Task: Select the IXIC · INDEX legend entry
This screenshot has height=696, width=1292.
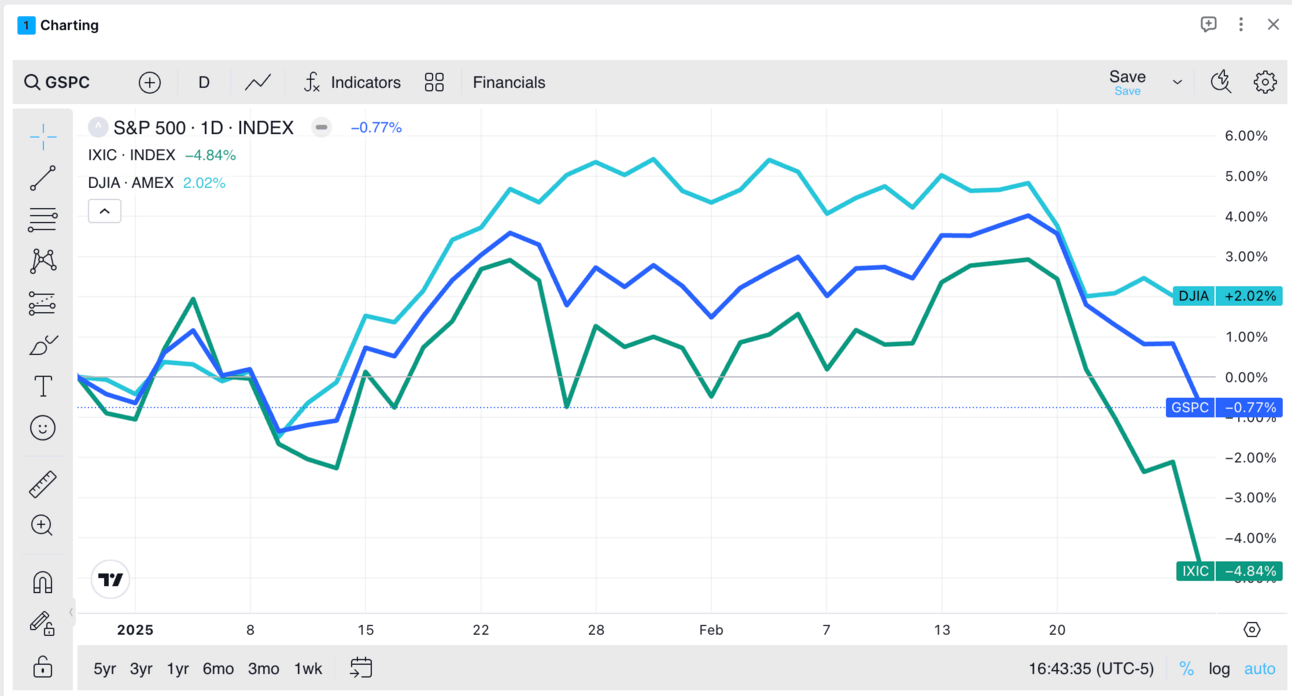Action: (x=132, y=155)
